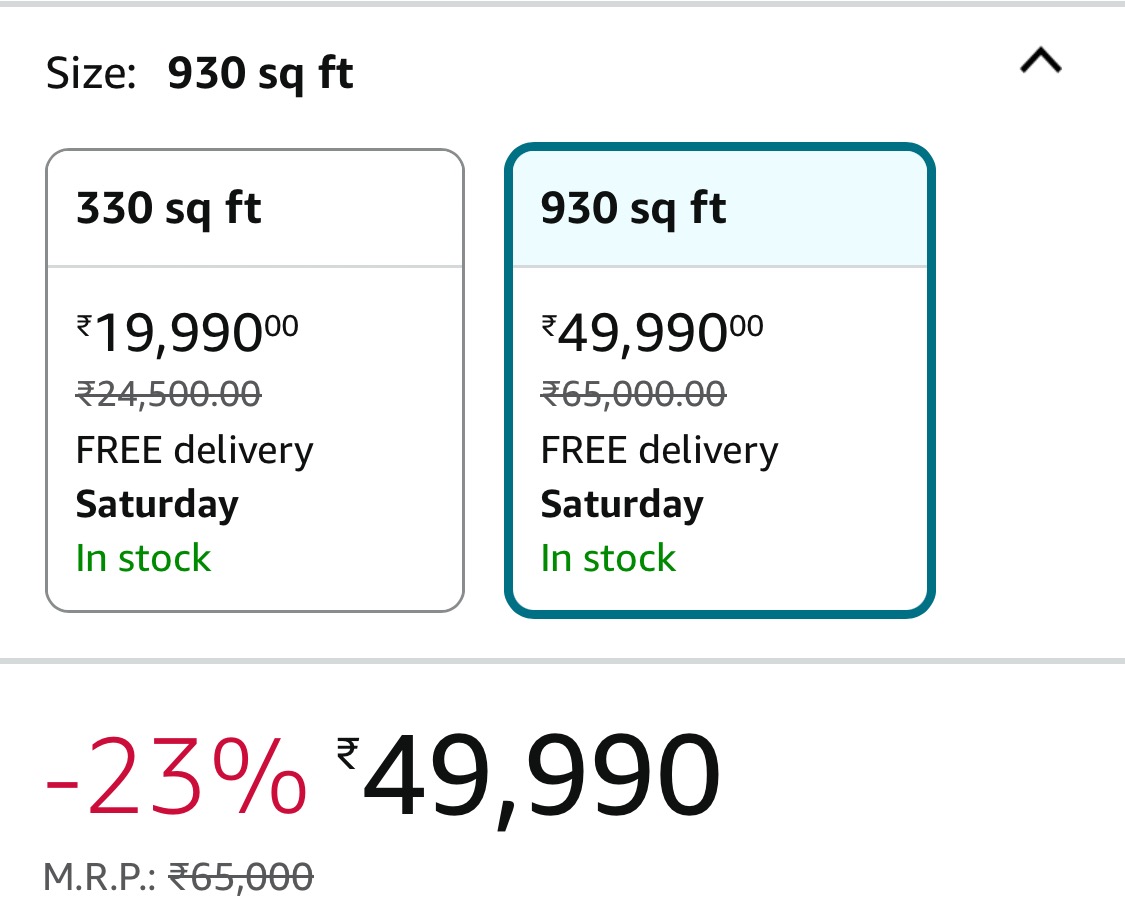Screen dimensions: 1125x922
Task: Select the 330 sq ft size option
Action: (x=255, y=380)
